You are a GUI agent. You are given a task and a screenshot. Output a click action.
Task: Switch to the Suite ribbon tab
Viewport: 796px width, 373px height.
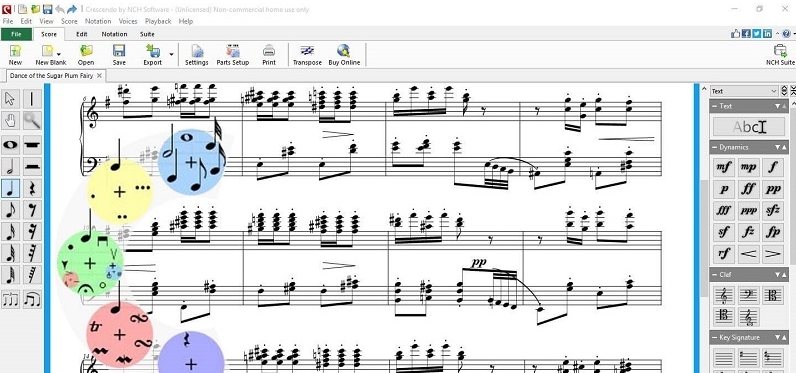click(147, 34)
